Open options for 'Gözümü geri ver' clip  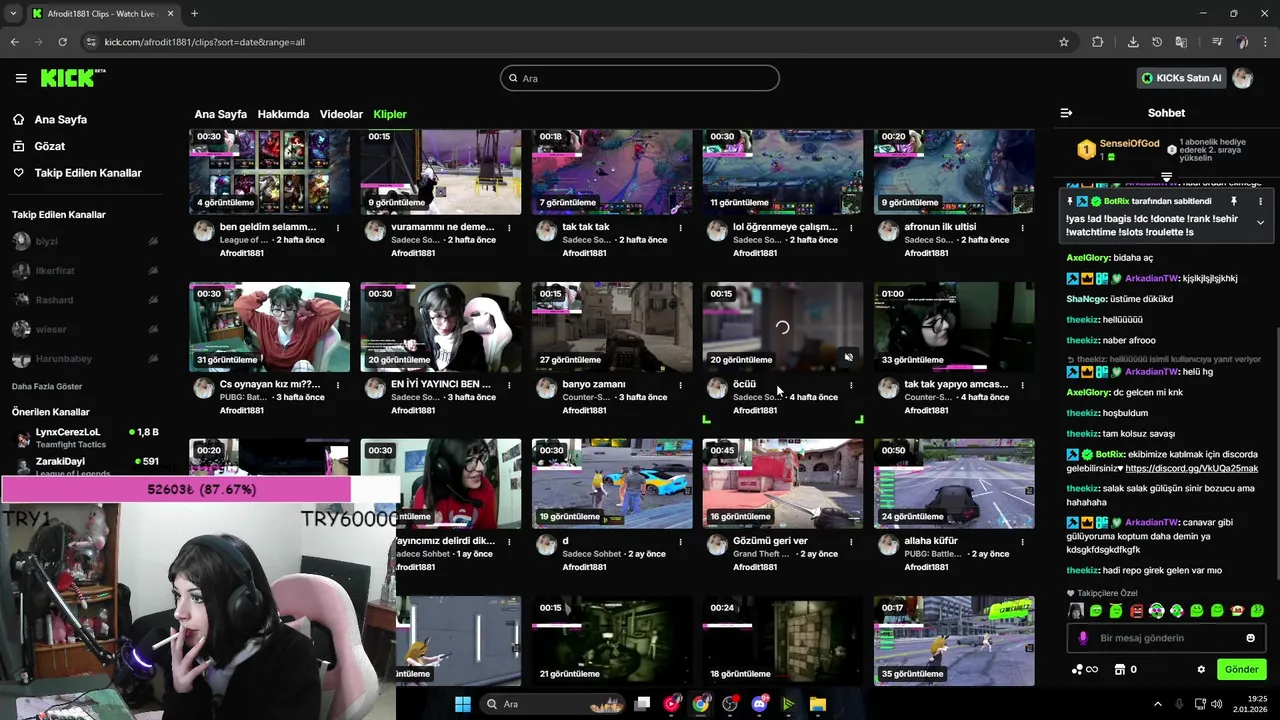tap(851, 541)
